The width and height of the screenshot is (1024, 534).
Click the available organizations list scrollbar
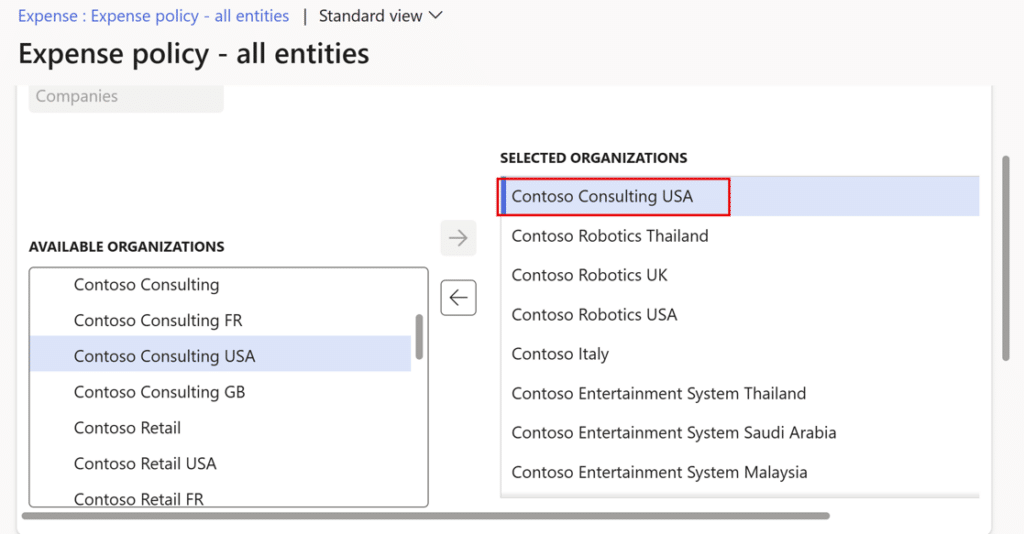coord(419,337)
